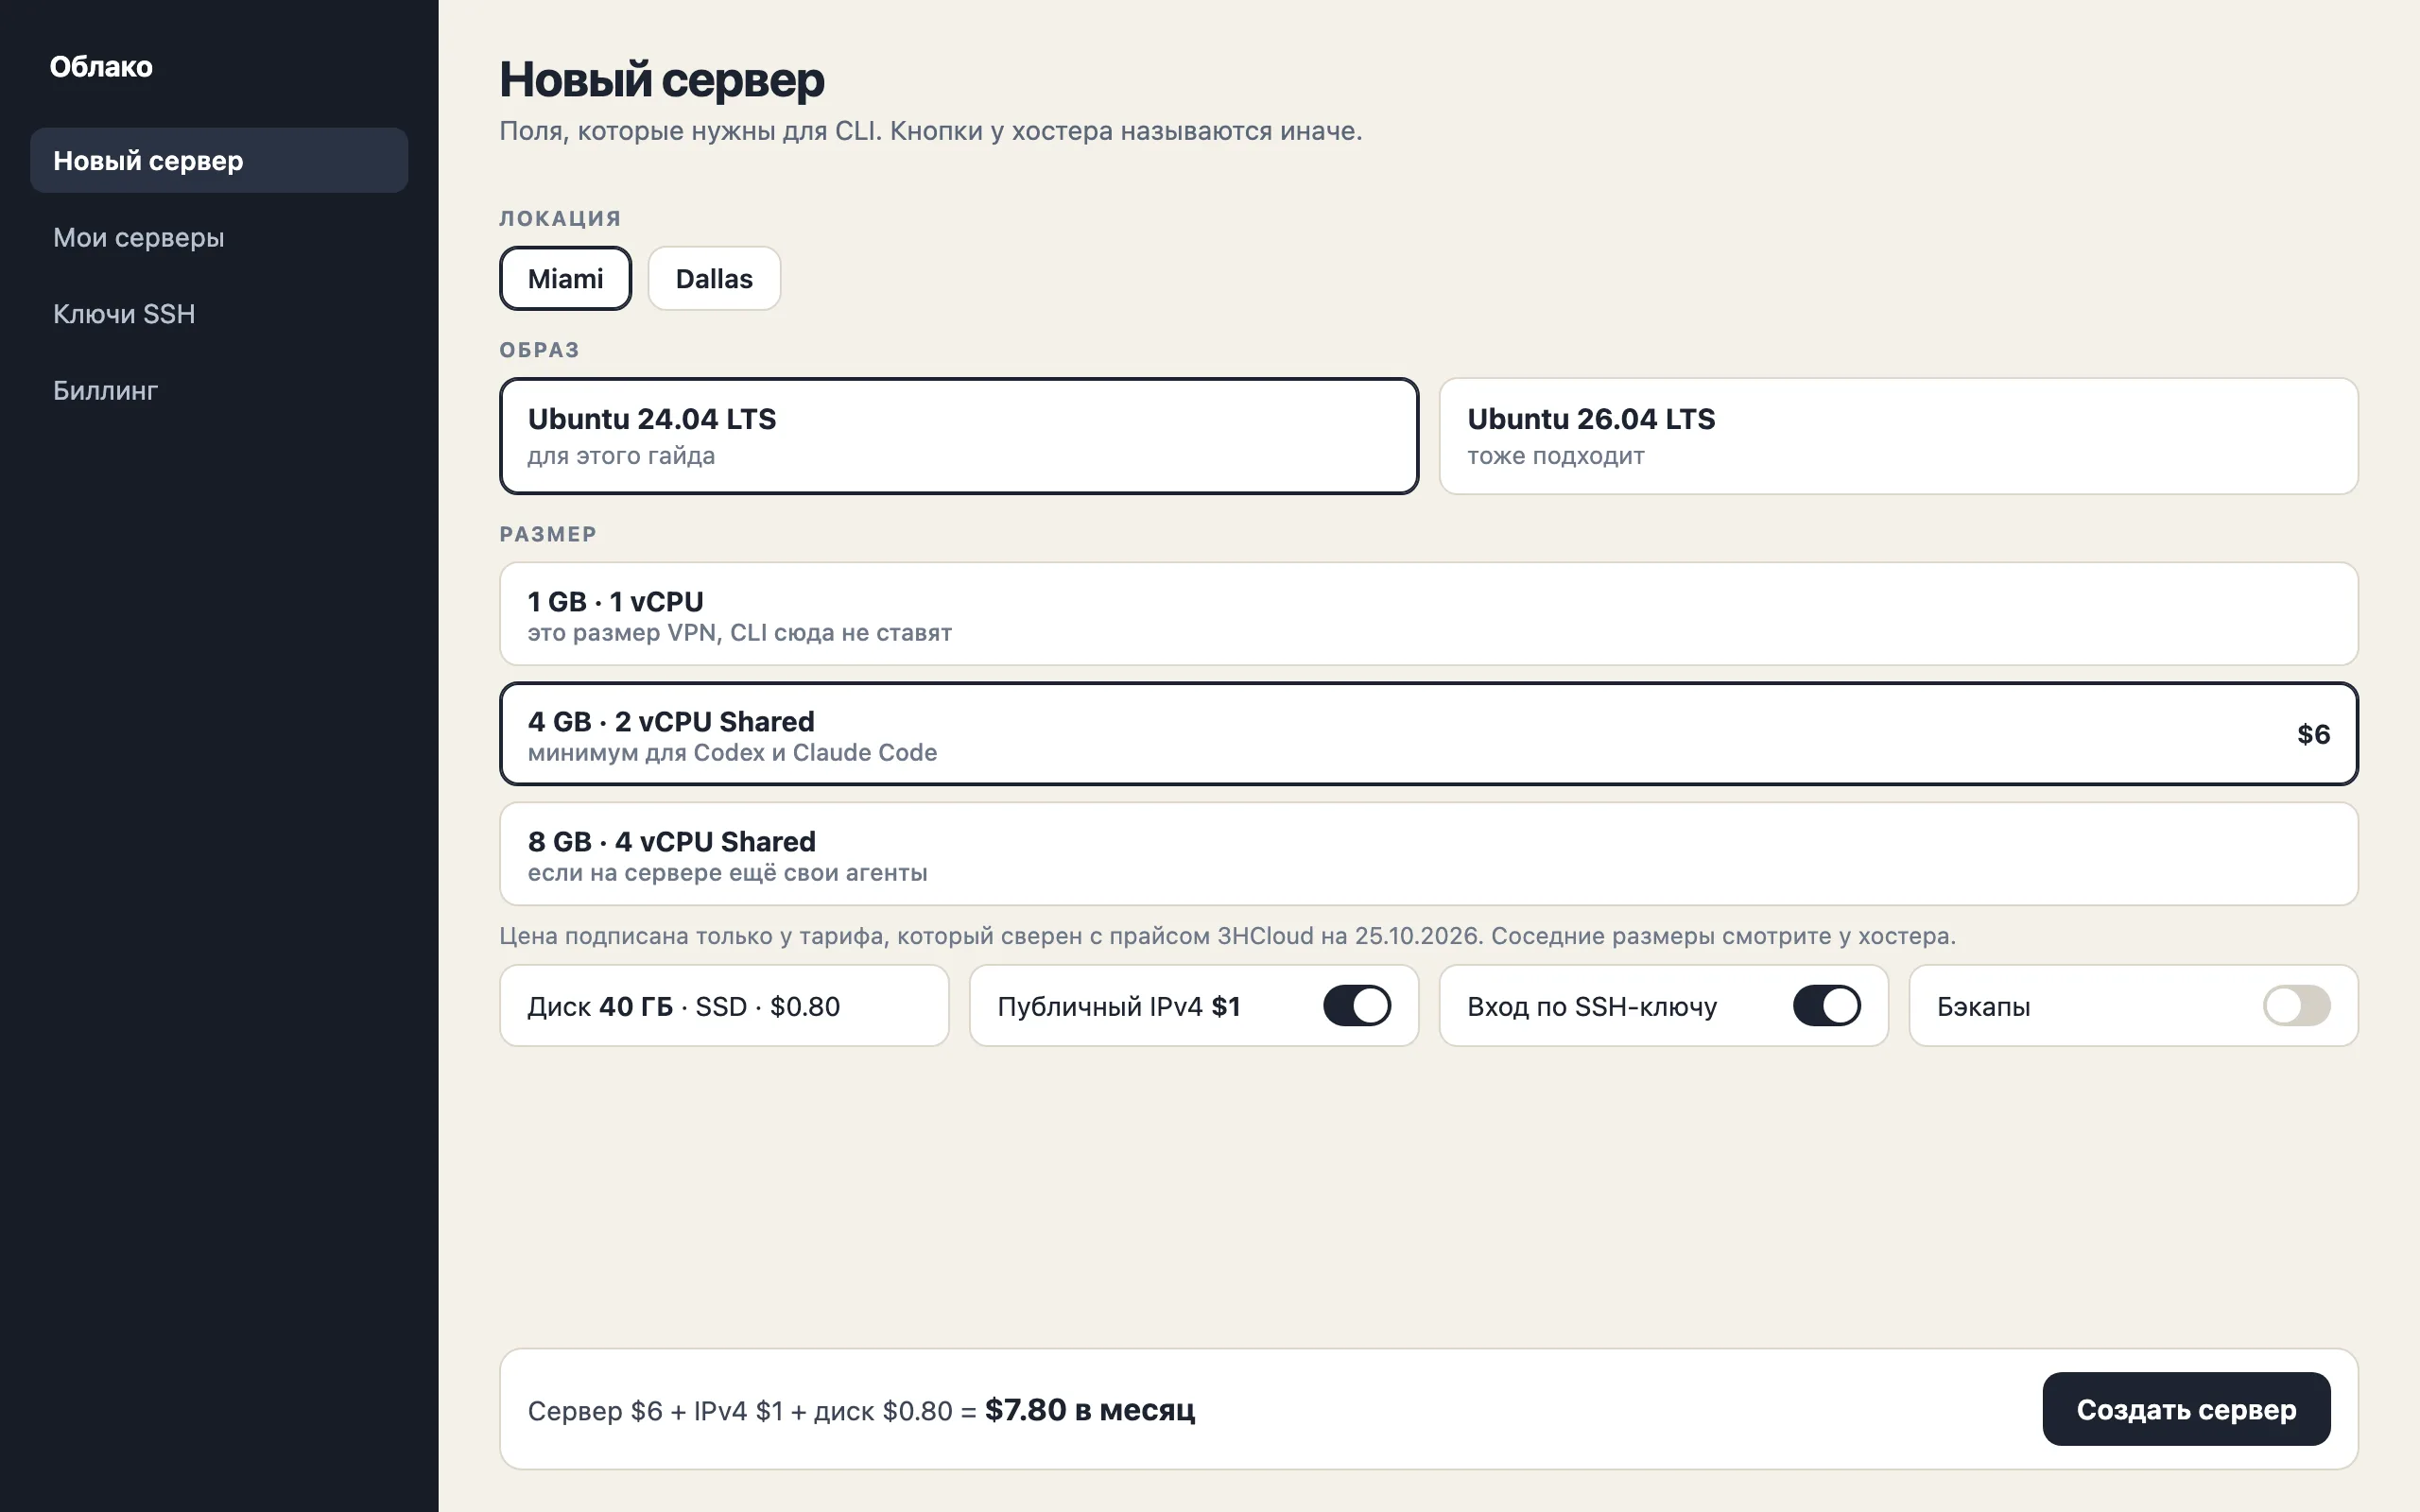2420x1512 pixels.
Task: Click the Создать сервер button
Action: pos(2186,1409)
